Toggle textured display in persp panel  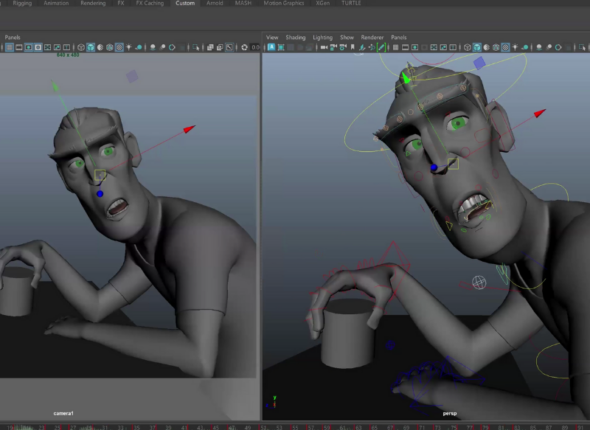506,47
